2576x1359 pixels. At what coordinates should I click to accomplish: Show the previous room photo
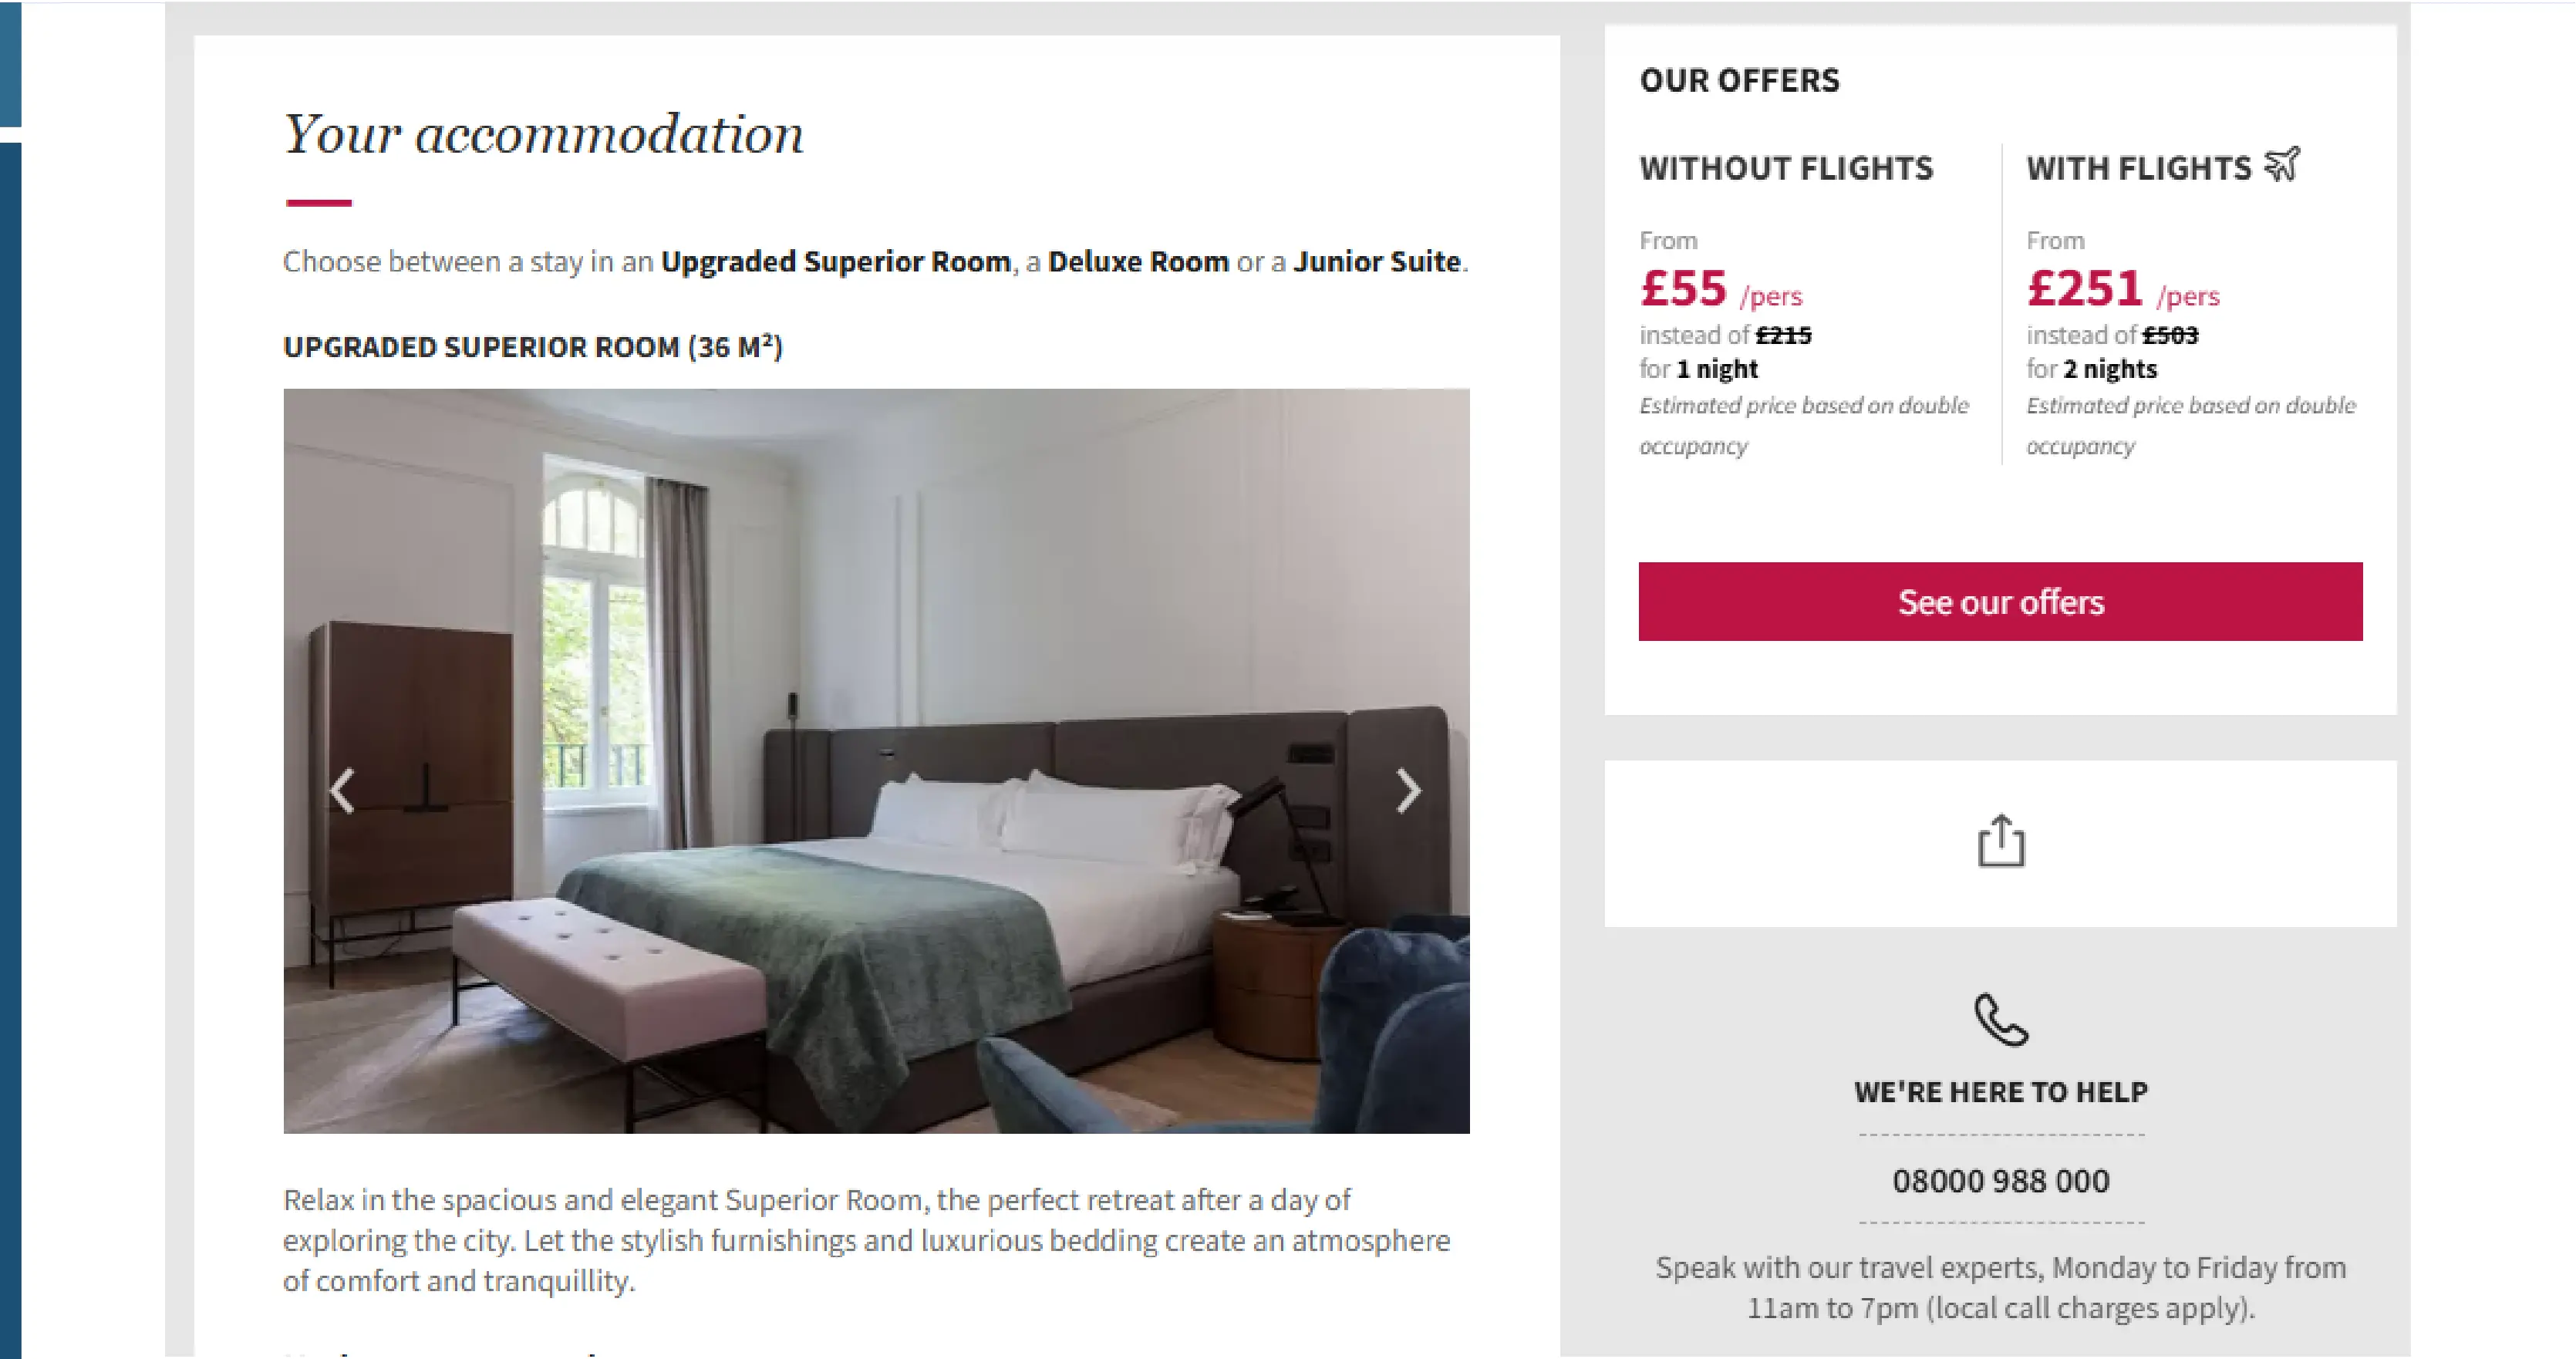(343, 791)
